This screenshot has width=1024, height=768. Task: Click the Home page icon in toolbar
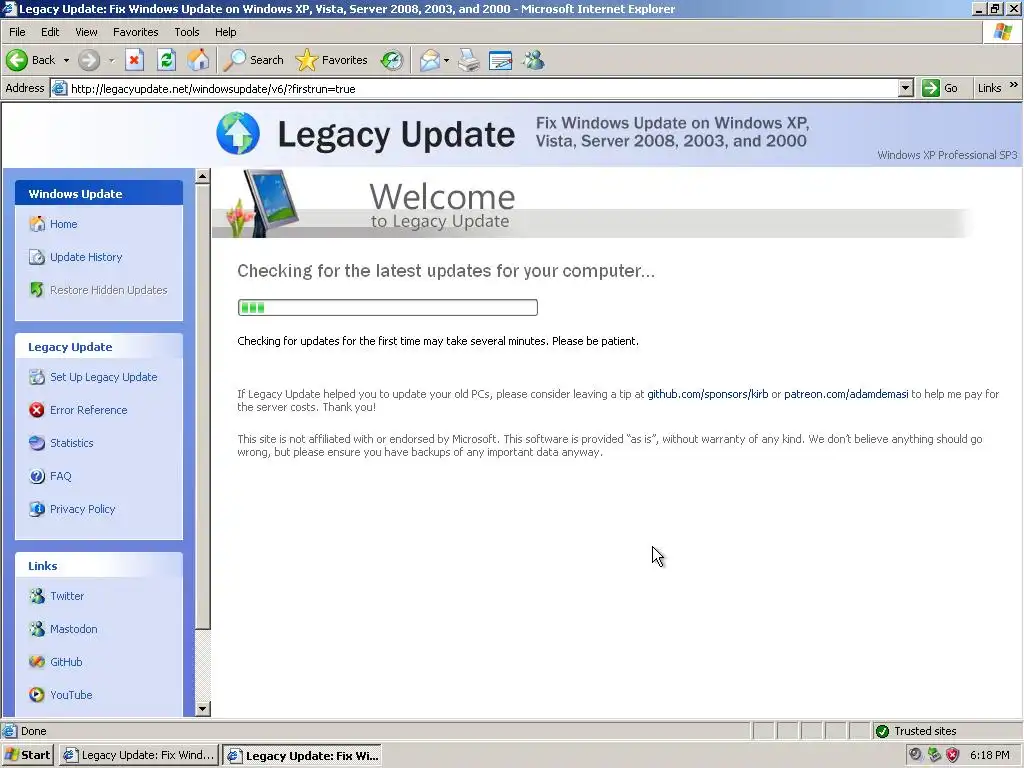199,60
